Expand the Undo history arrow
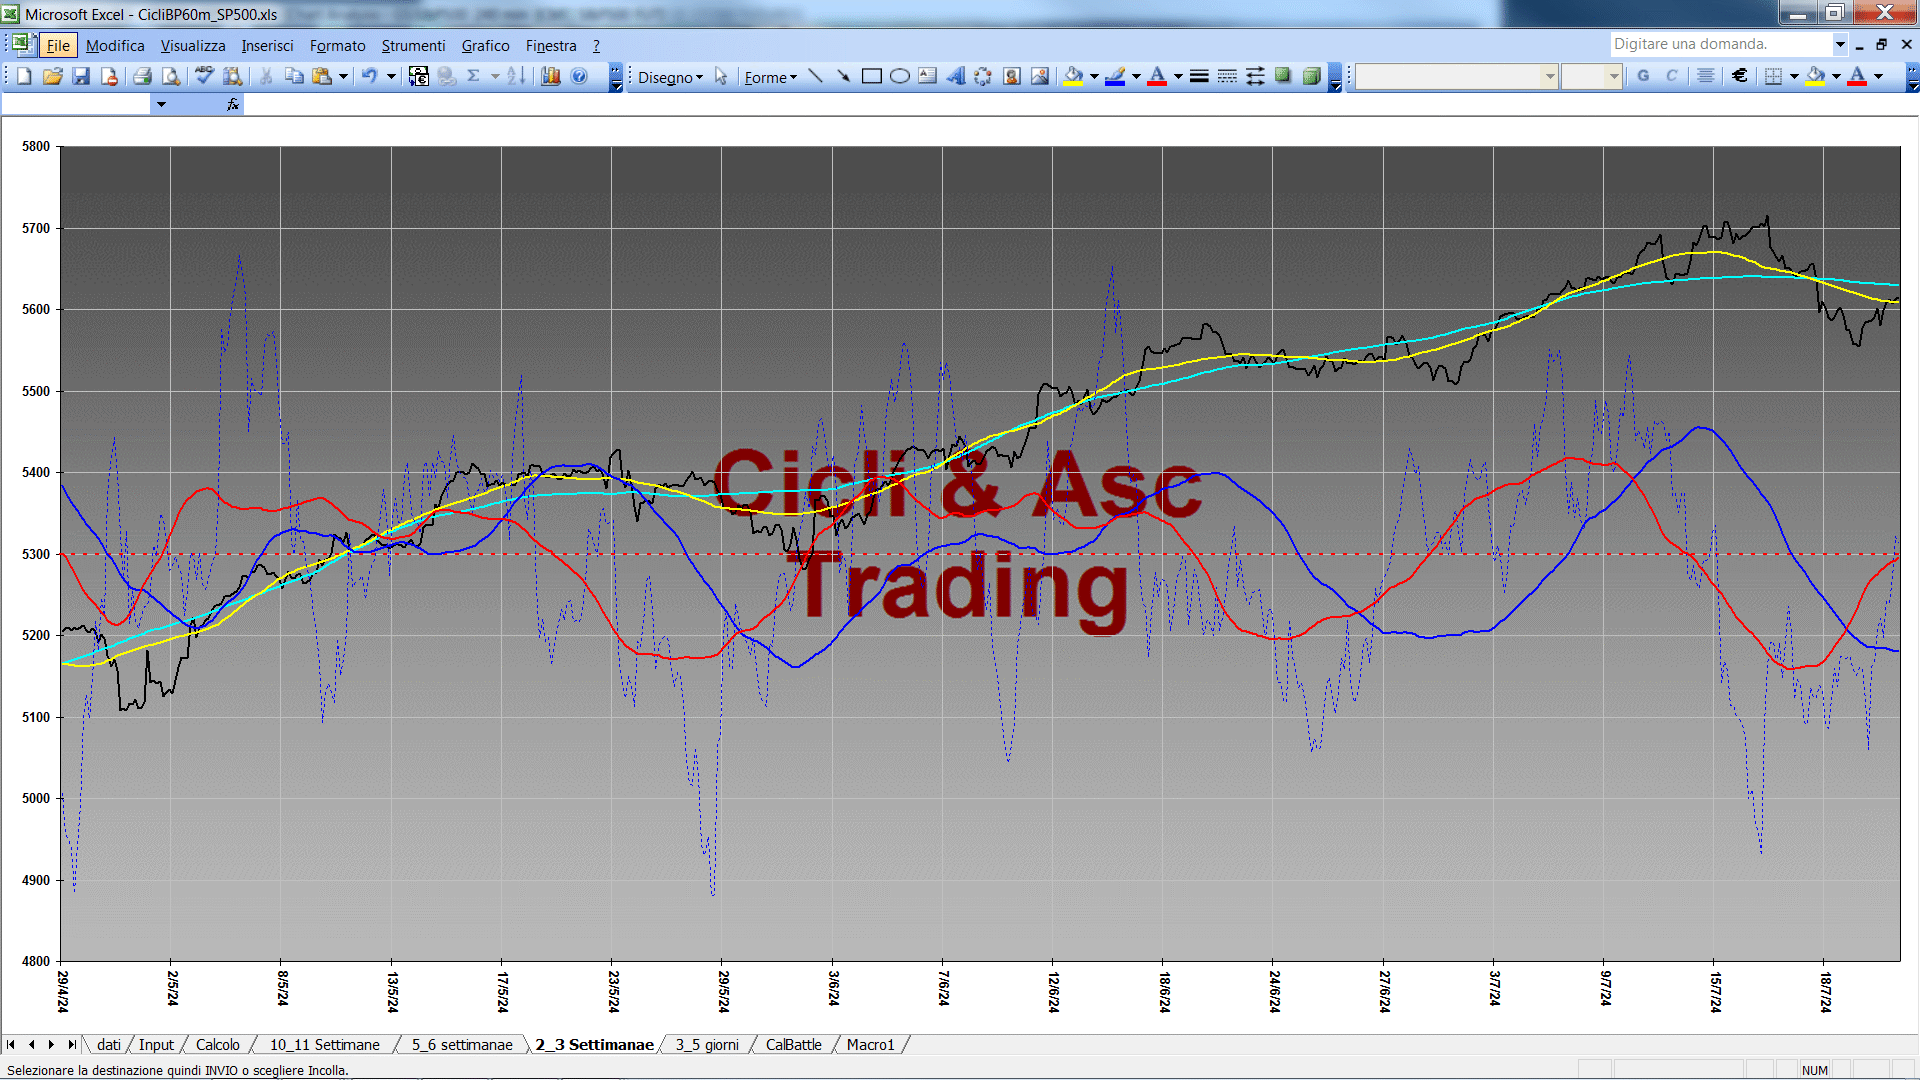 click(x=391, y=76)
